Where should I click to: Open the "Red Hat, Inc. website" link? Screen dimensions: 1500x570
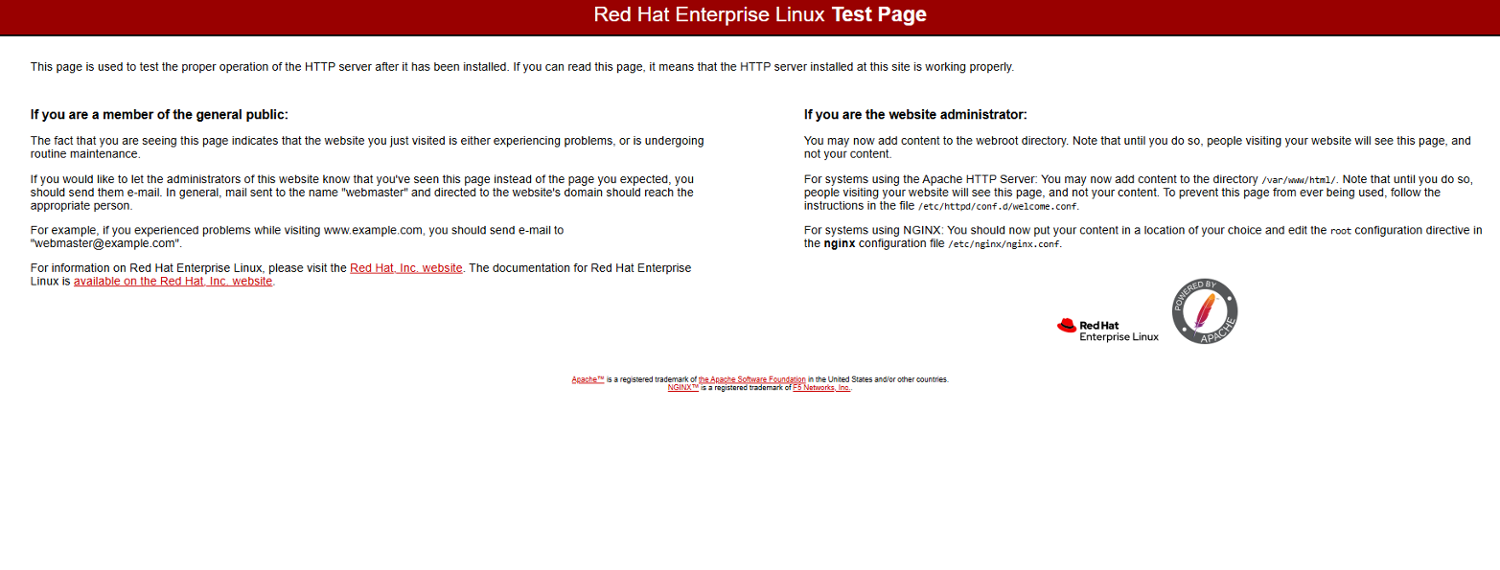[406, 268]
